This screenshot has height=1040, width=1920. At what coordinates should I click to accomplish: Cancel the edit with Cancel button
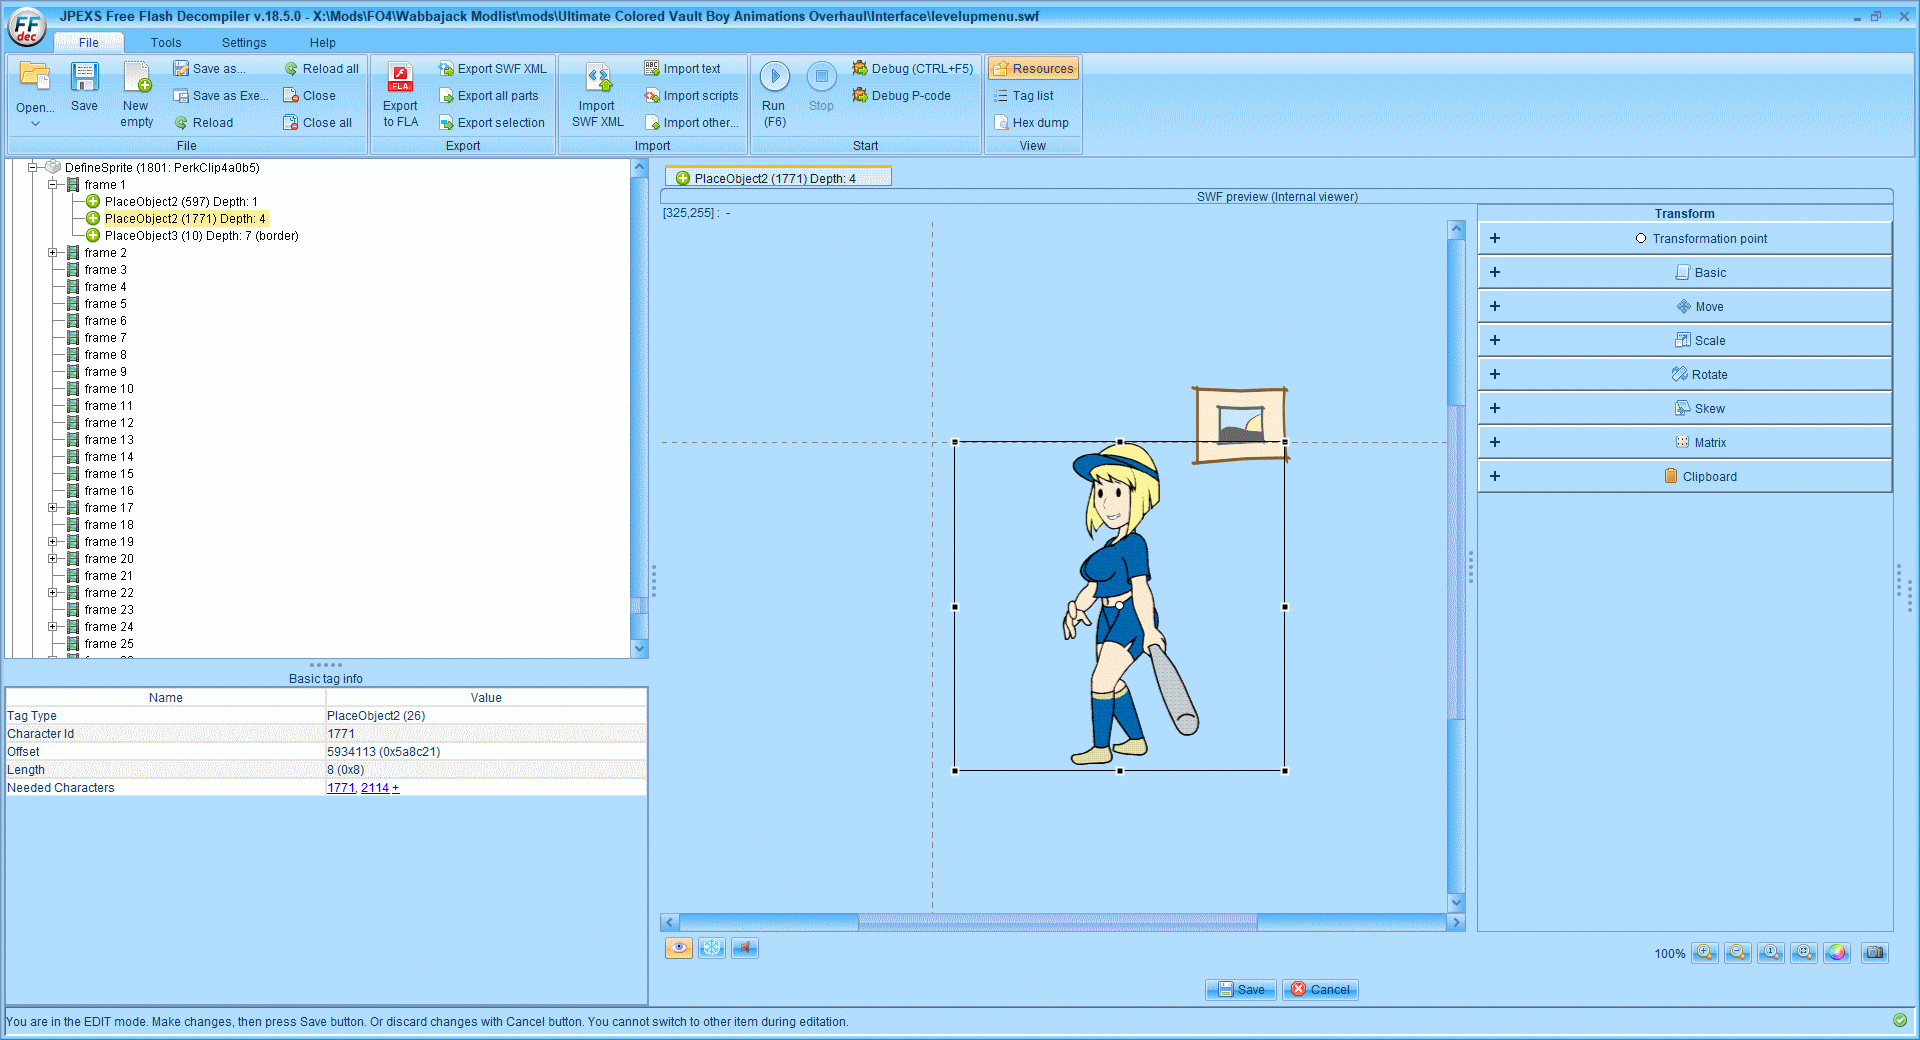(1320, 990)
